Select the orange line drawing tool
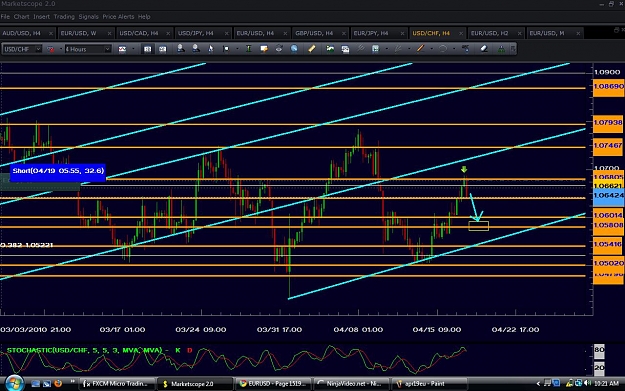The image size is (625, 391). 420,49
